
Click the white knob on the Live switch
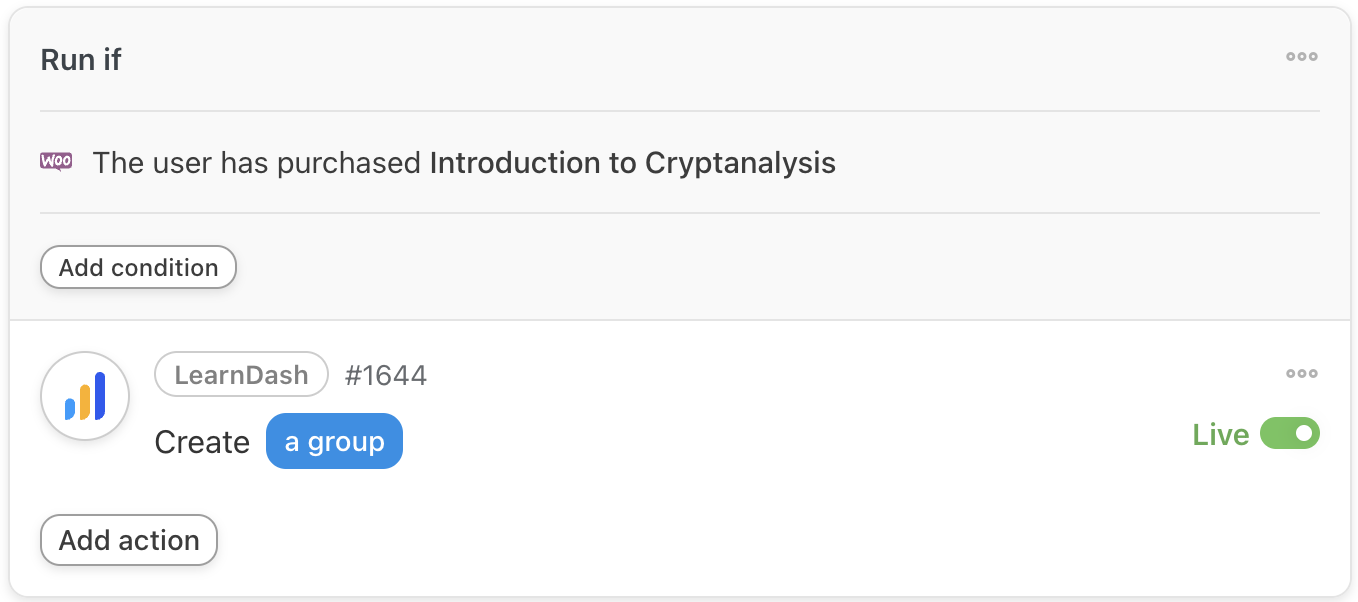point(1303,434)
